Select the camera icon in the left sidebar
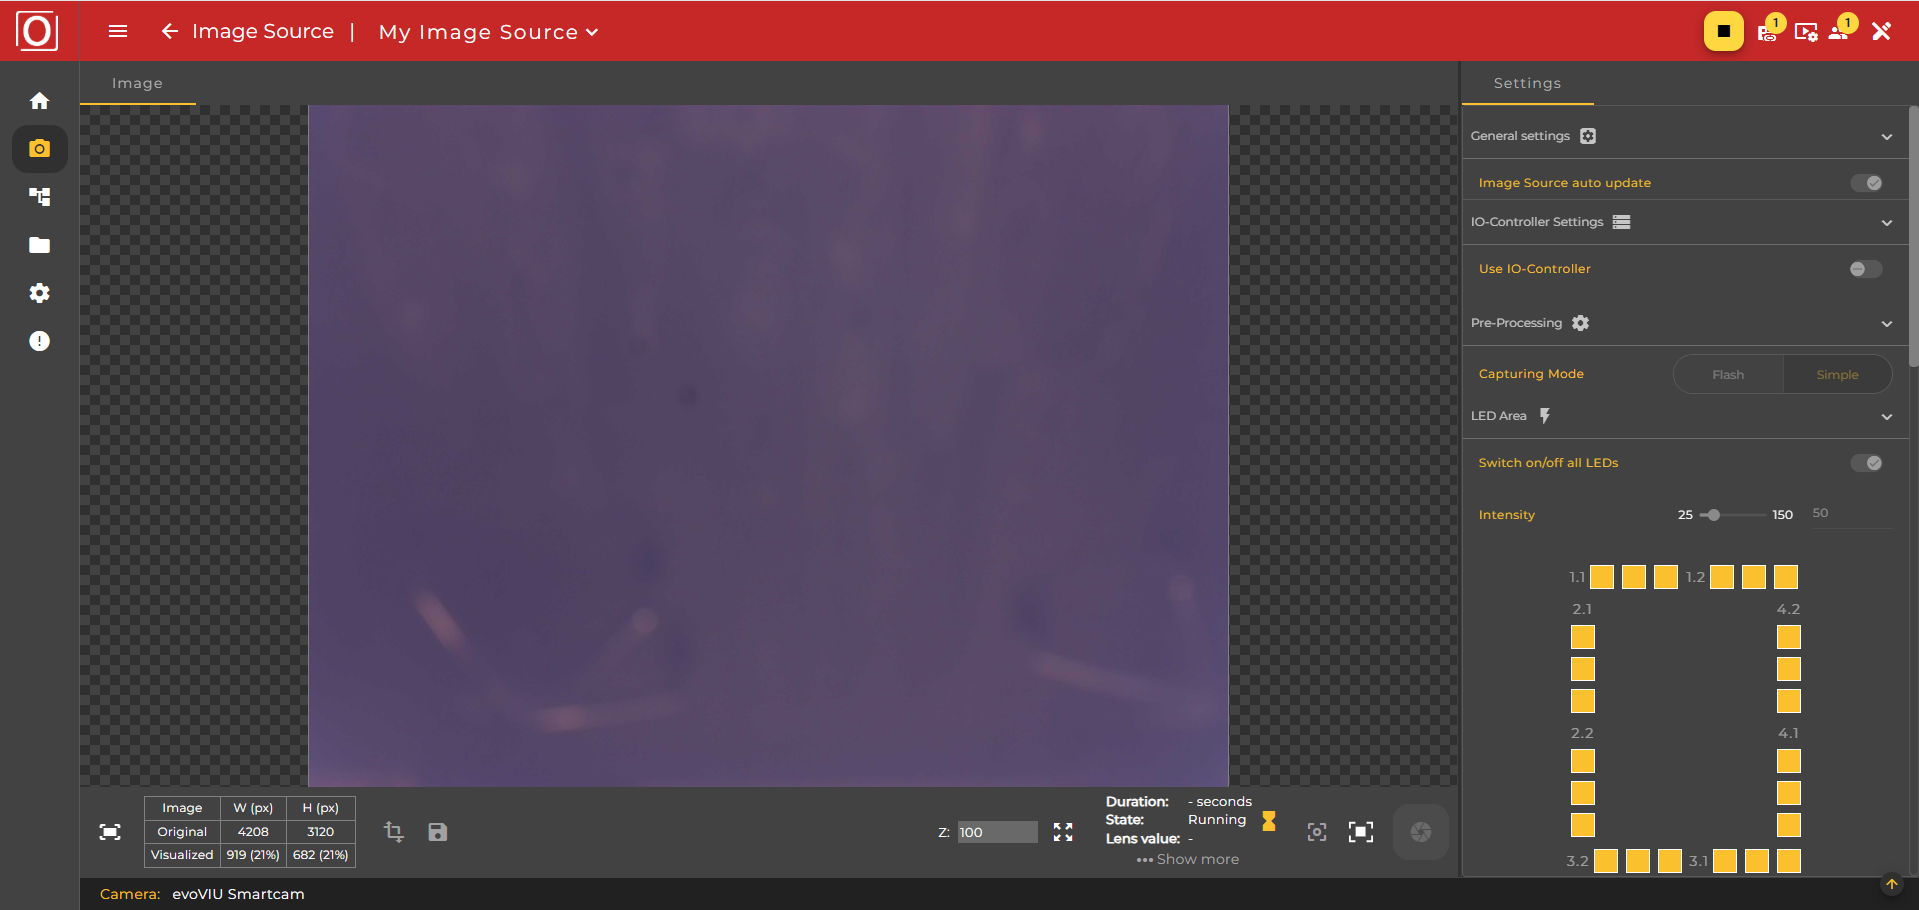The height and width of the screenshot is (910, 1919). tap(39, 148)
